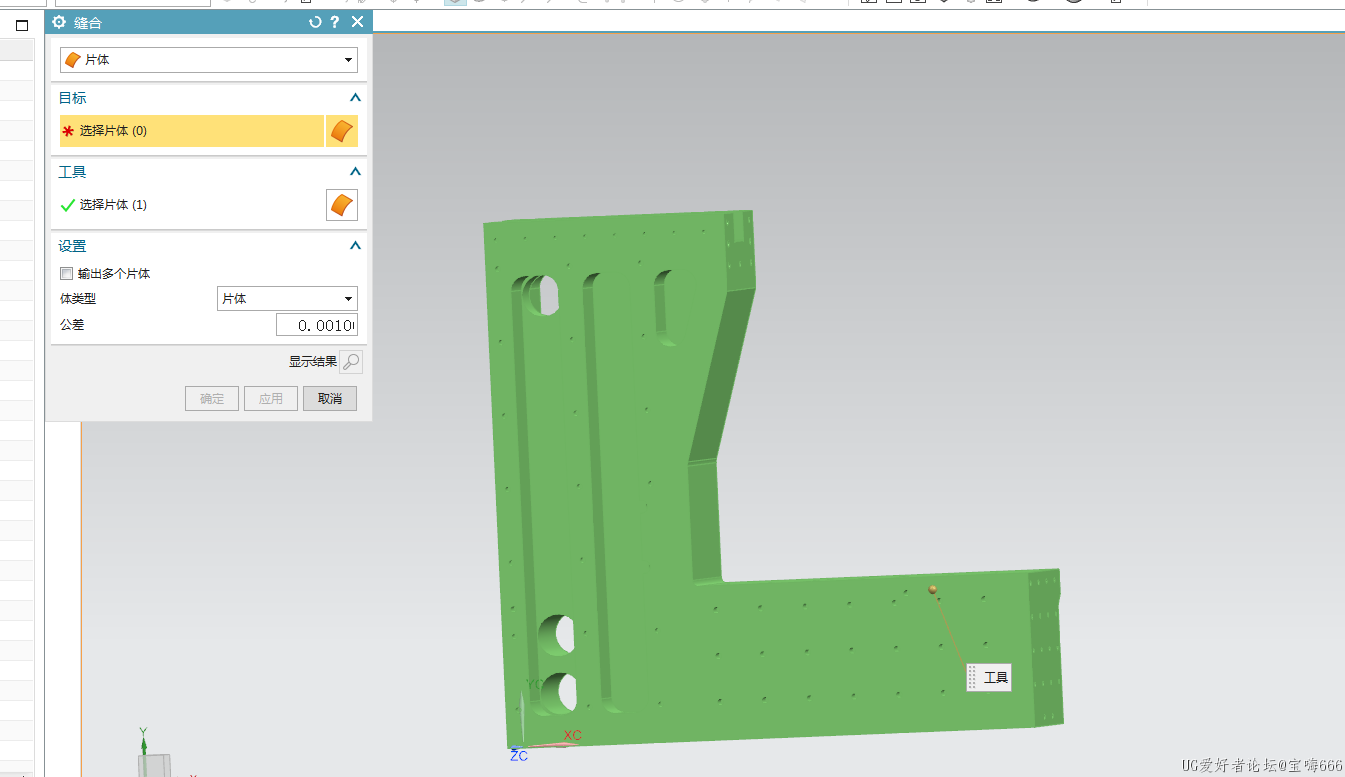This screenshot has width=1345, height=777.
Task: Click the orange handle point on model
Action: pos(933,590)
